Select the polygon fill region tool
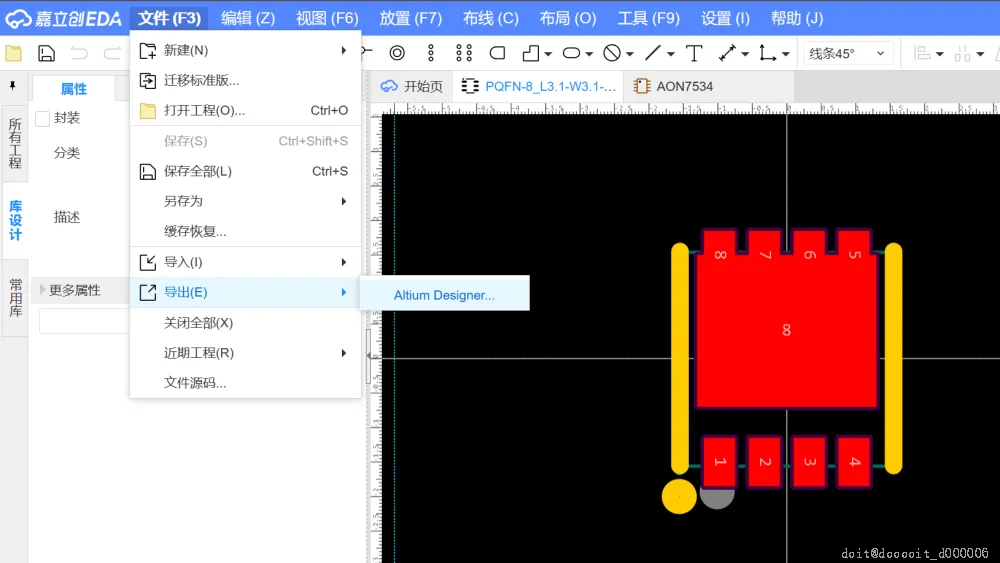The width and height of the screenshot is (1000, 563). (x=531, y=53)
